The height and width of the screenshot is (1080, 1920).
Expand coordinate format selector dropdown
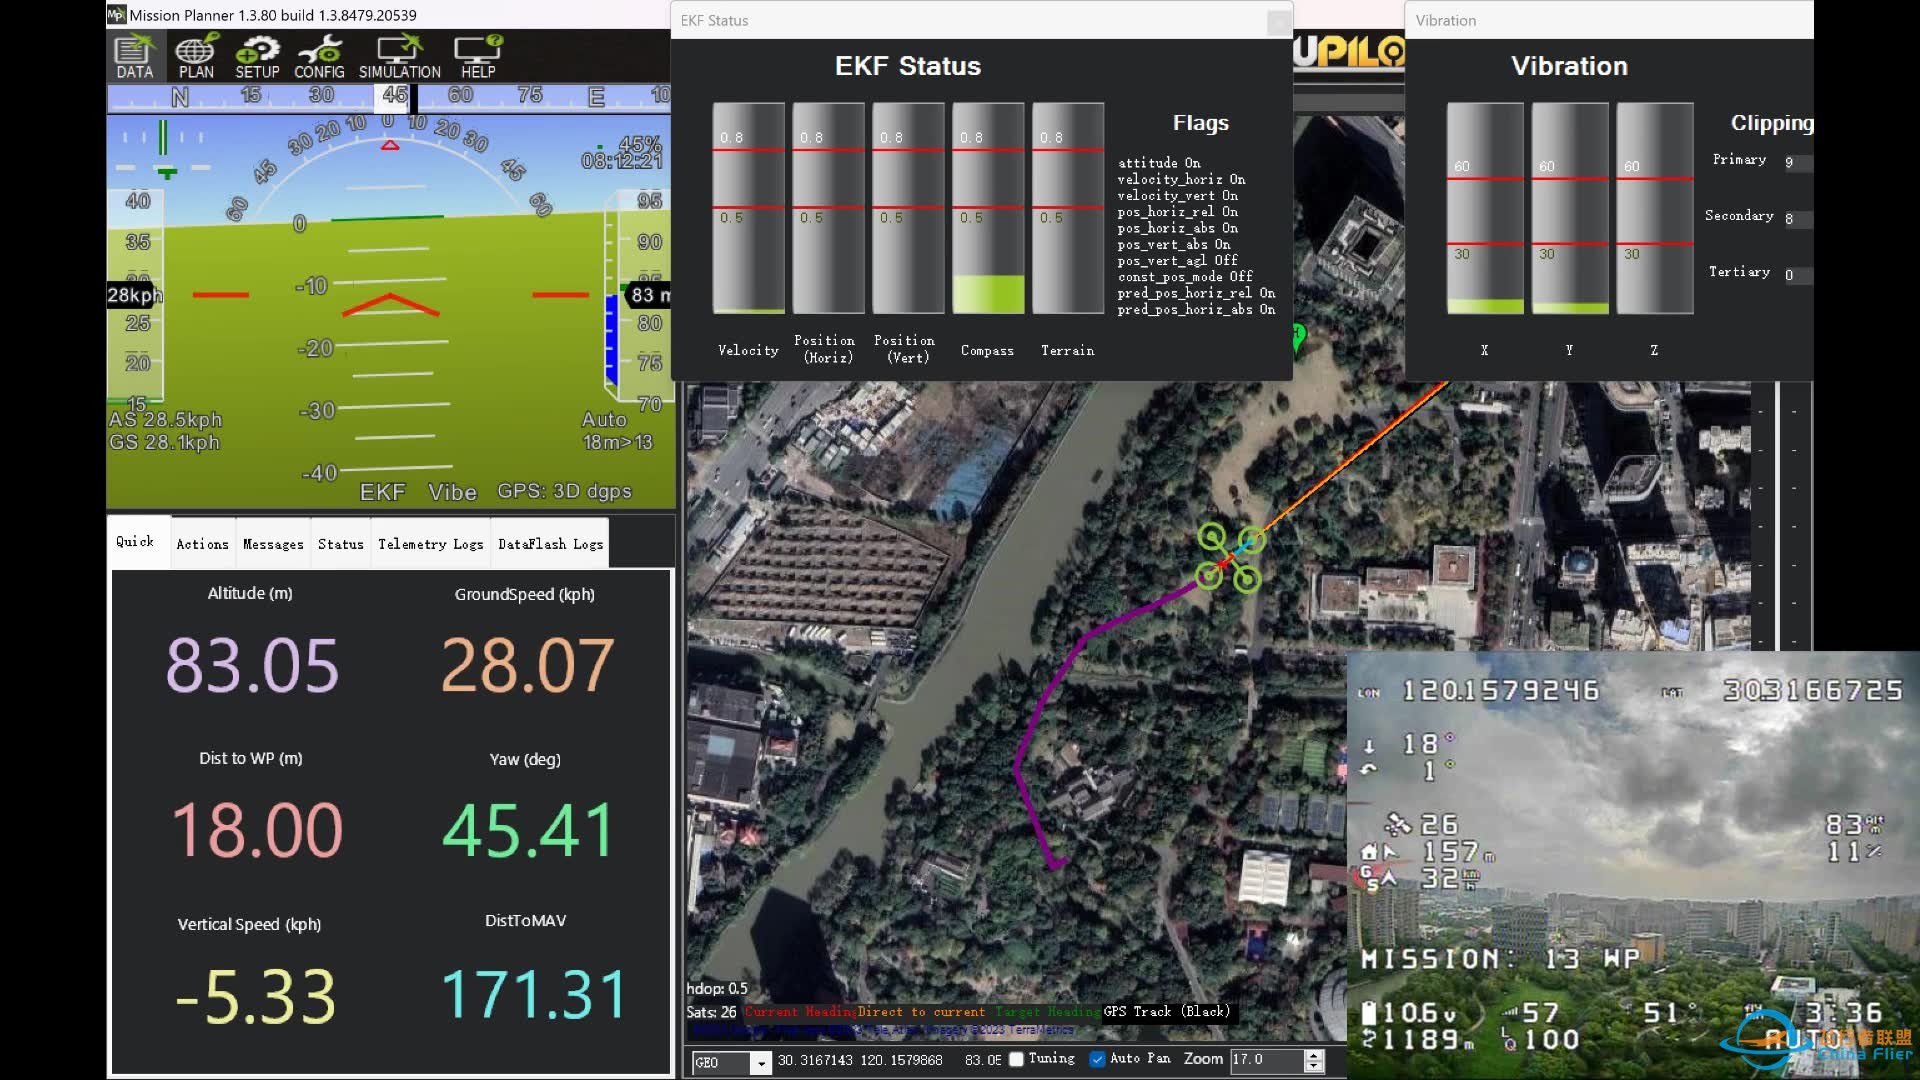pos(728,1059)
